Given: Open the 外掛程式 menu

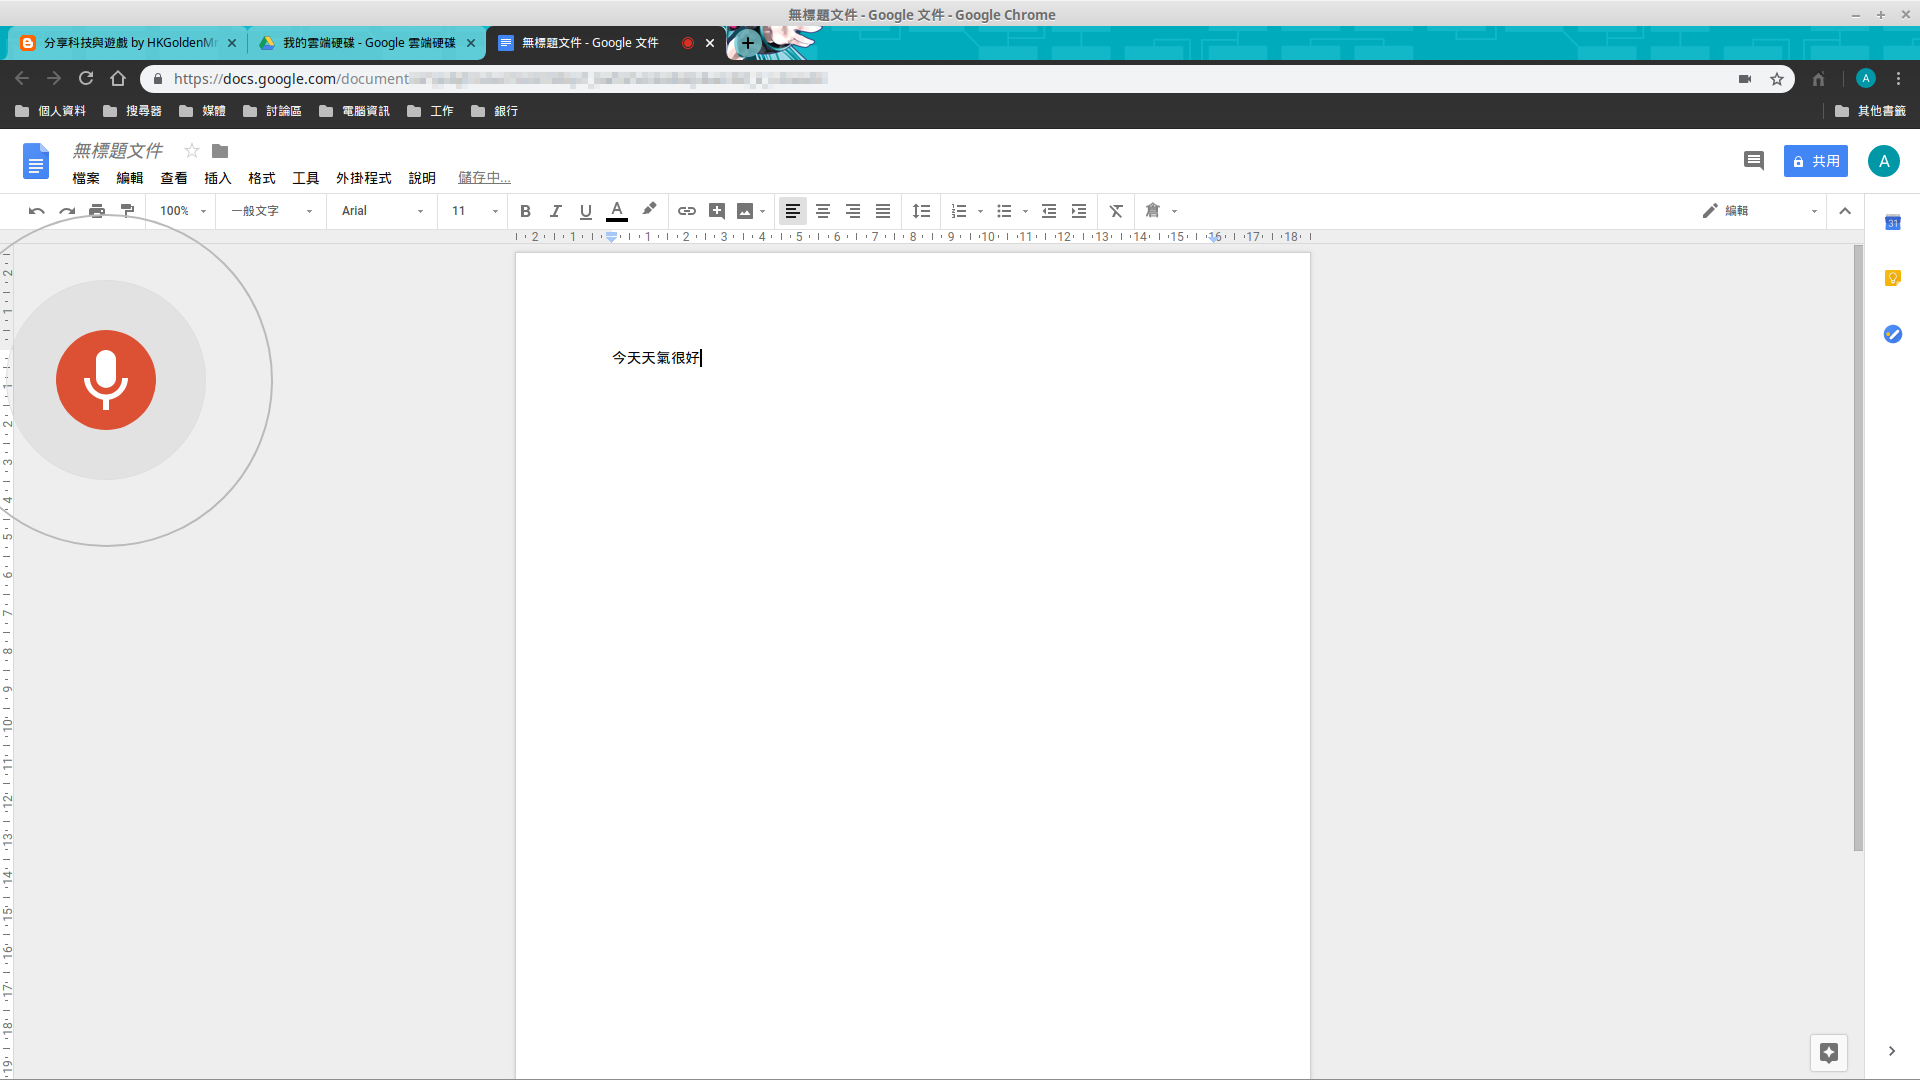Looking at the screenshot, I should click(364, 178).
